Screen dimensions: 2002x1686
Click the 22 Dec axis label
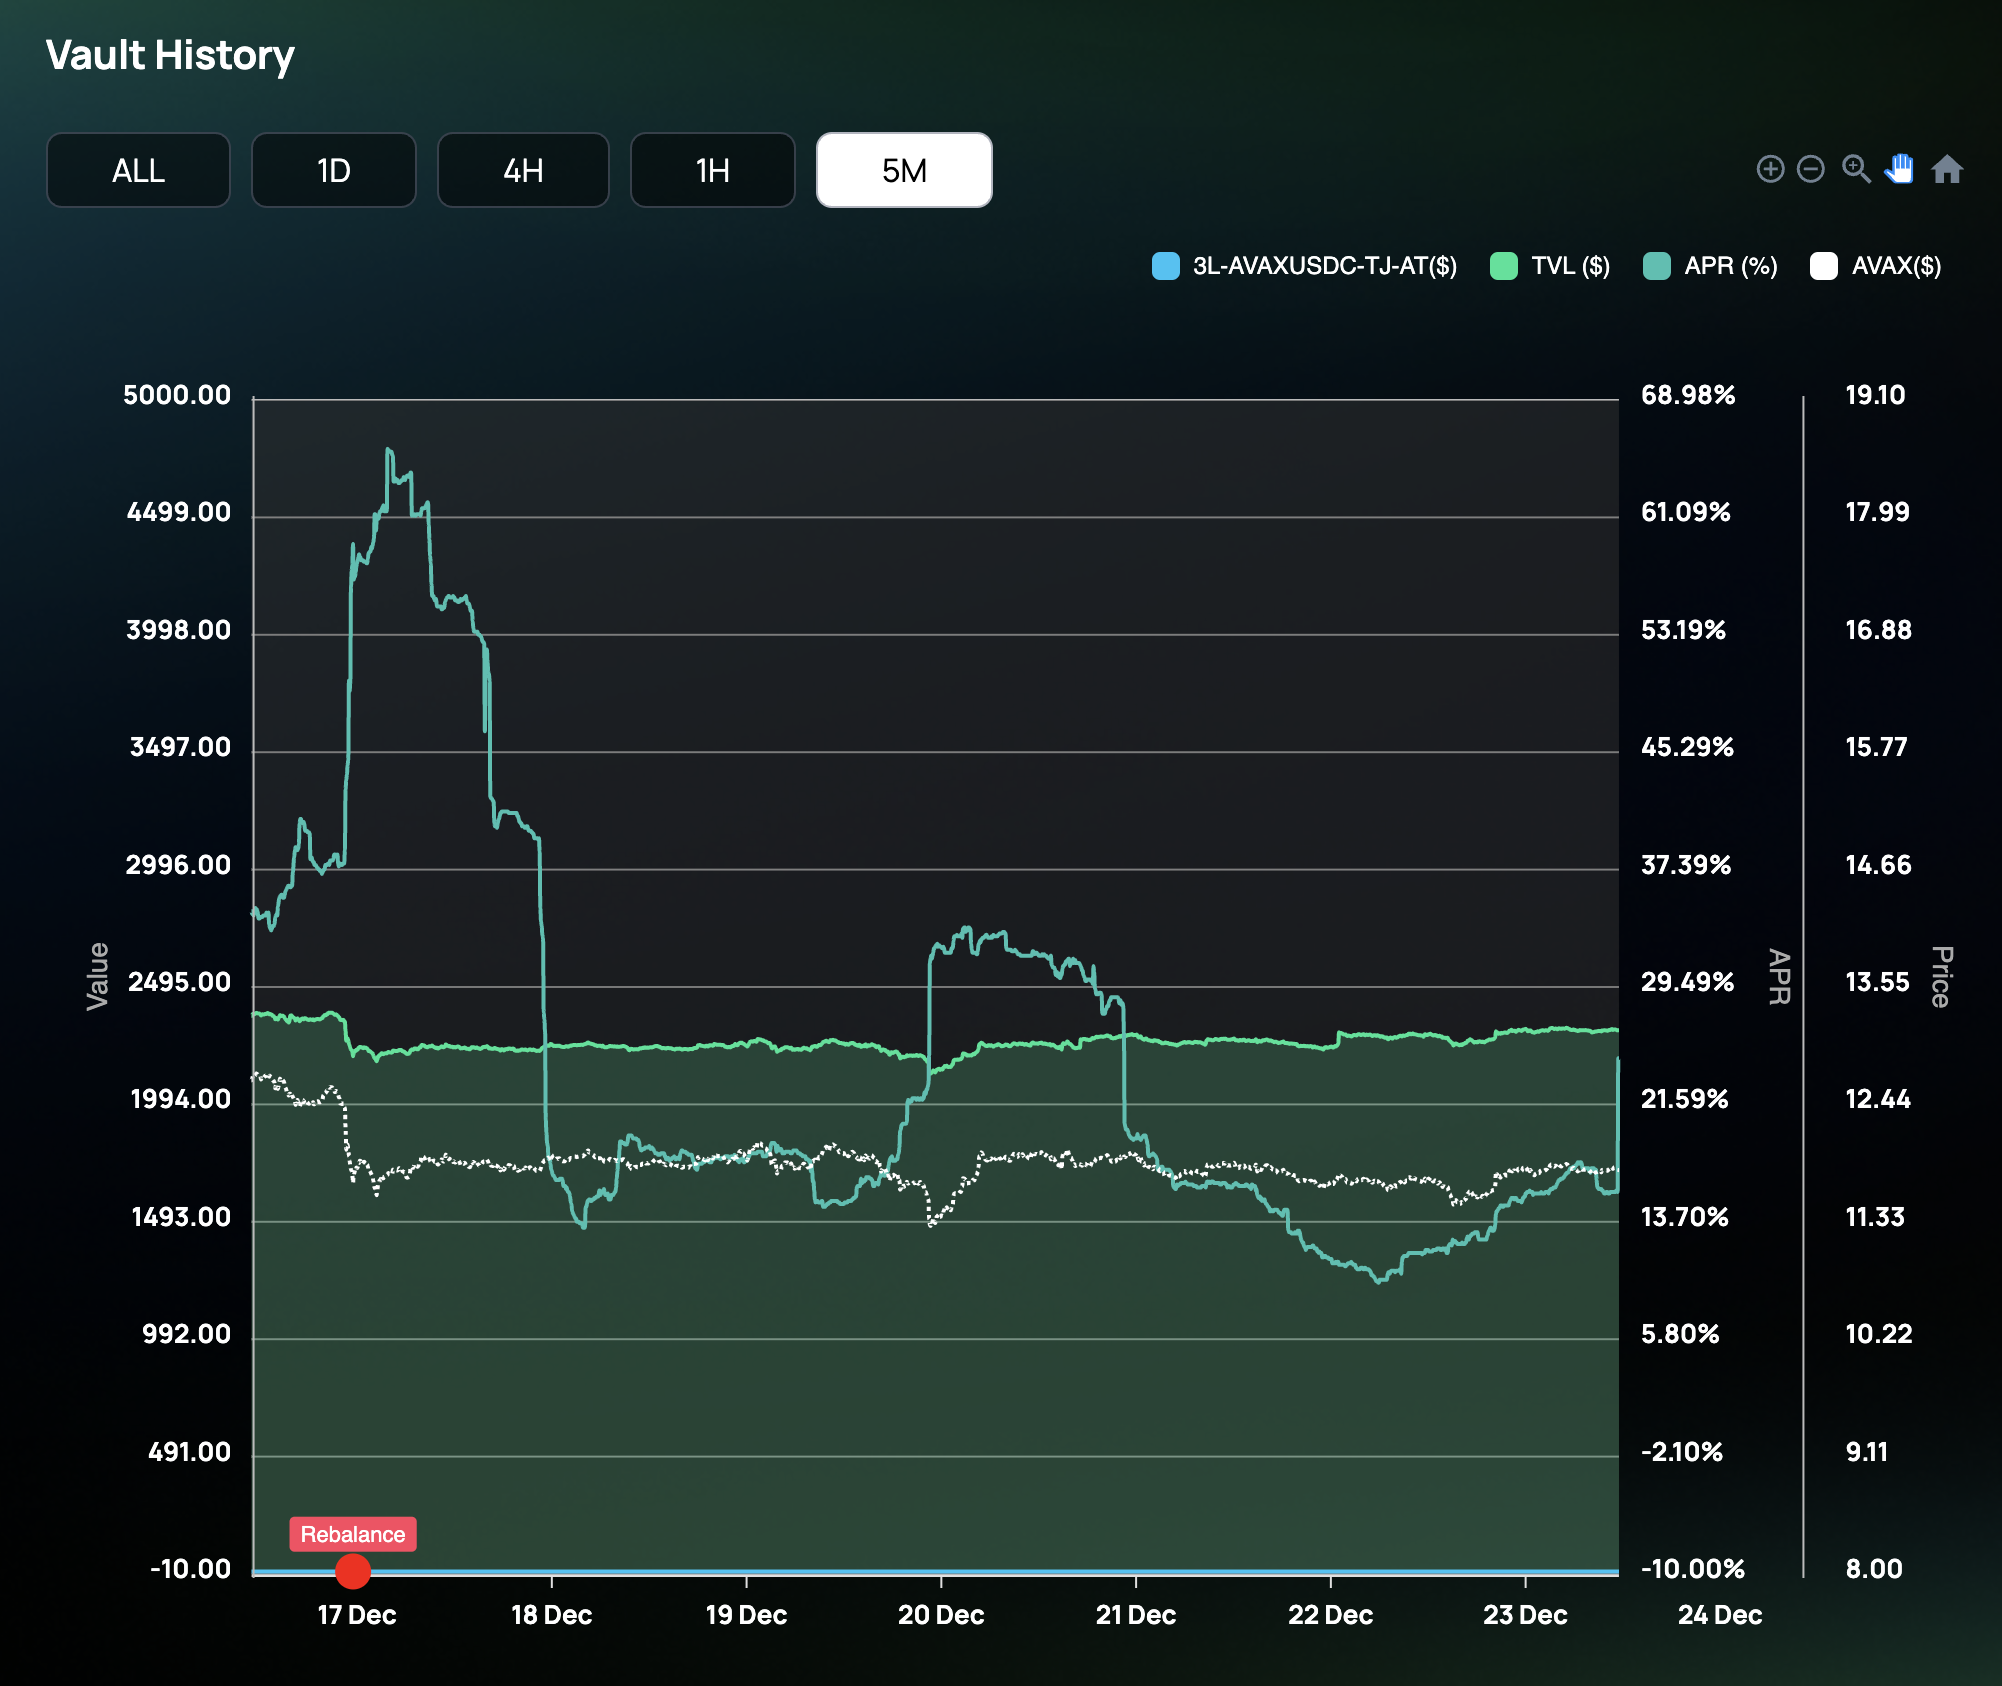[x=1330, y=1615]
